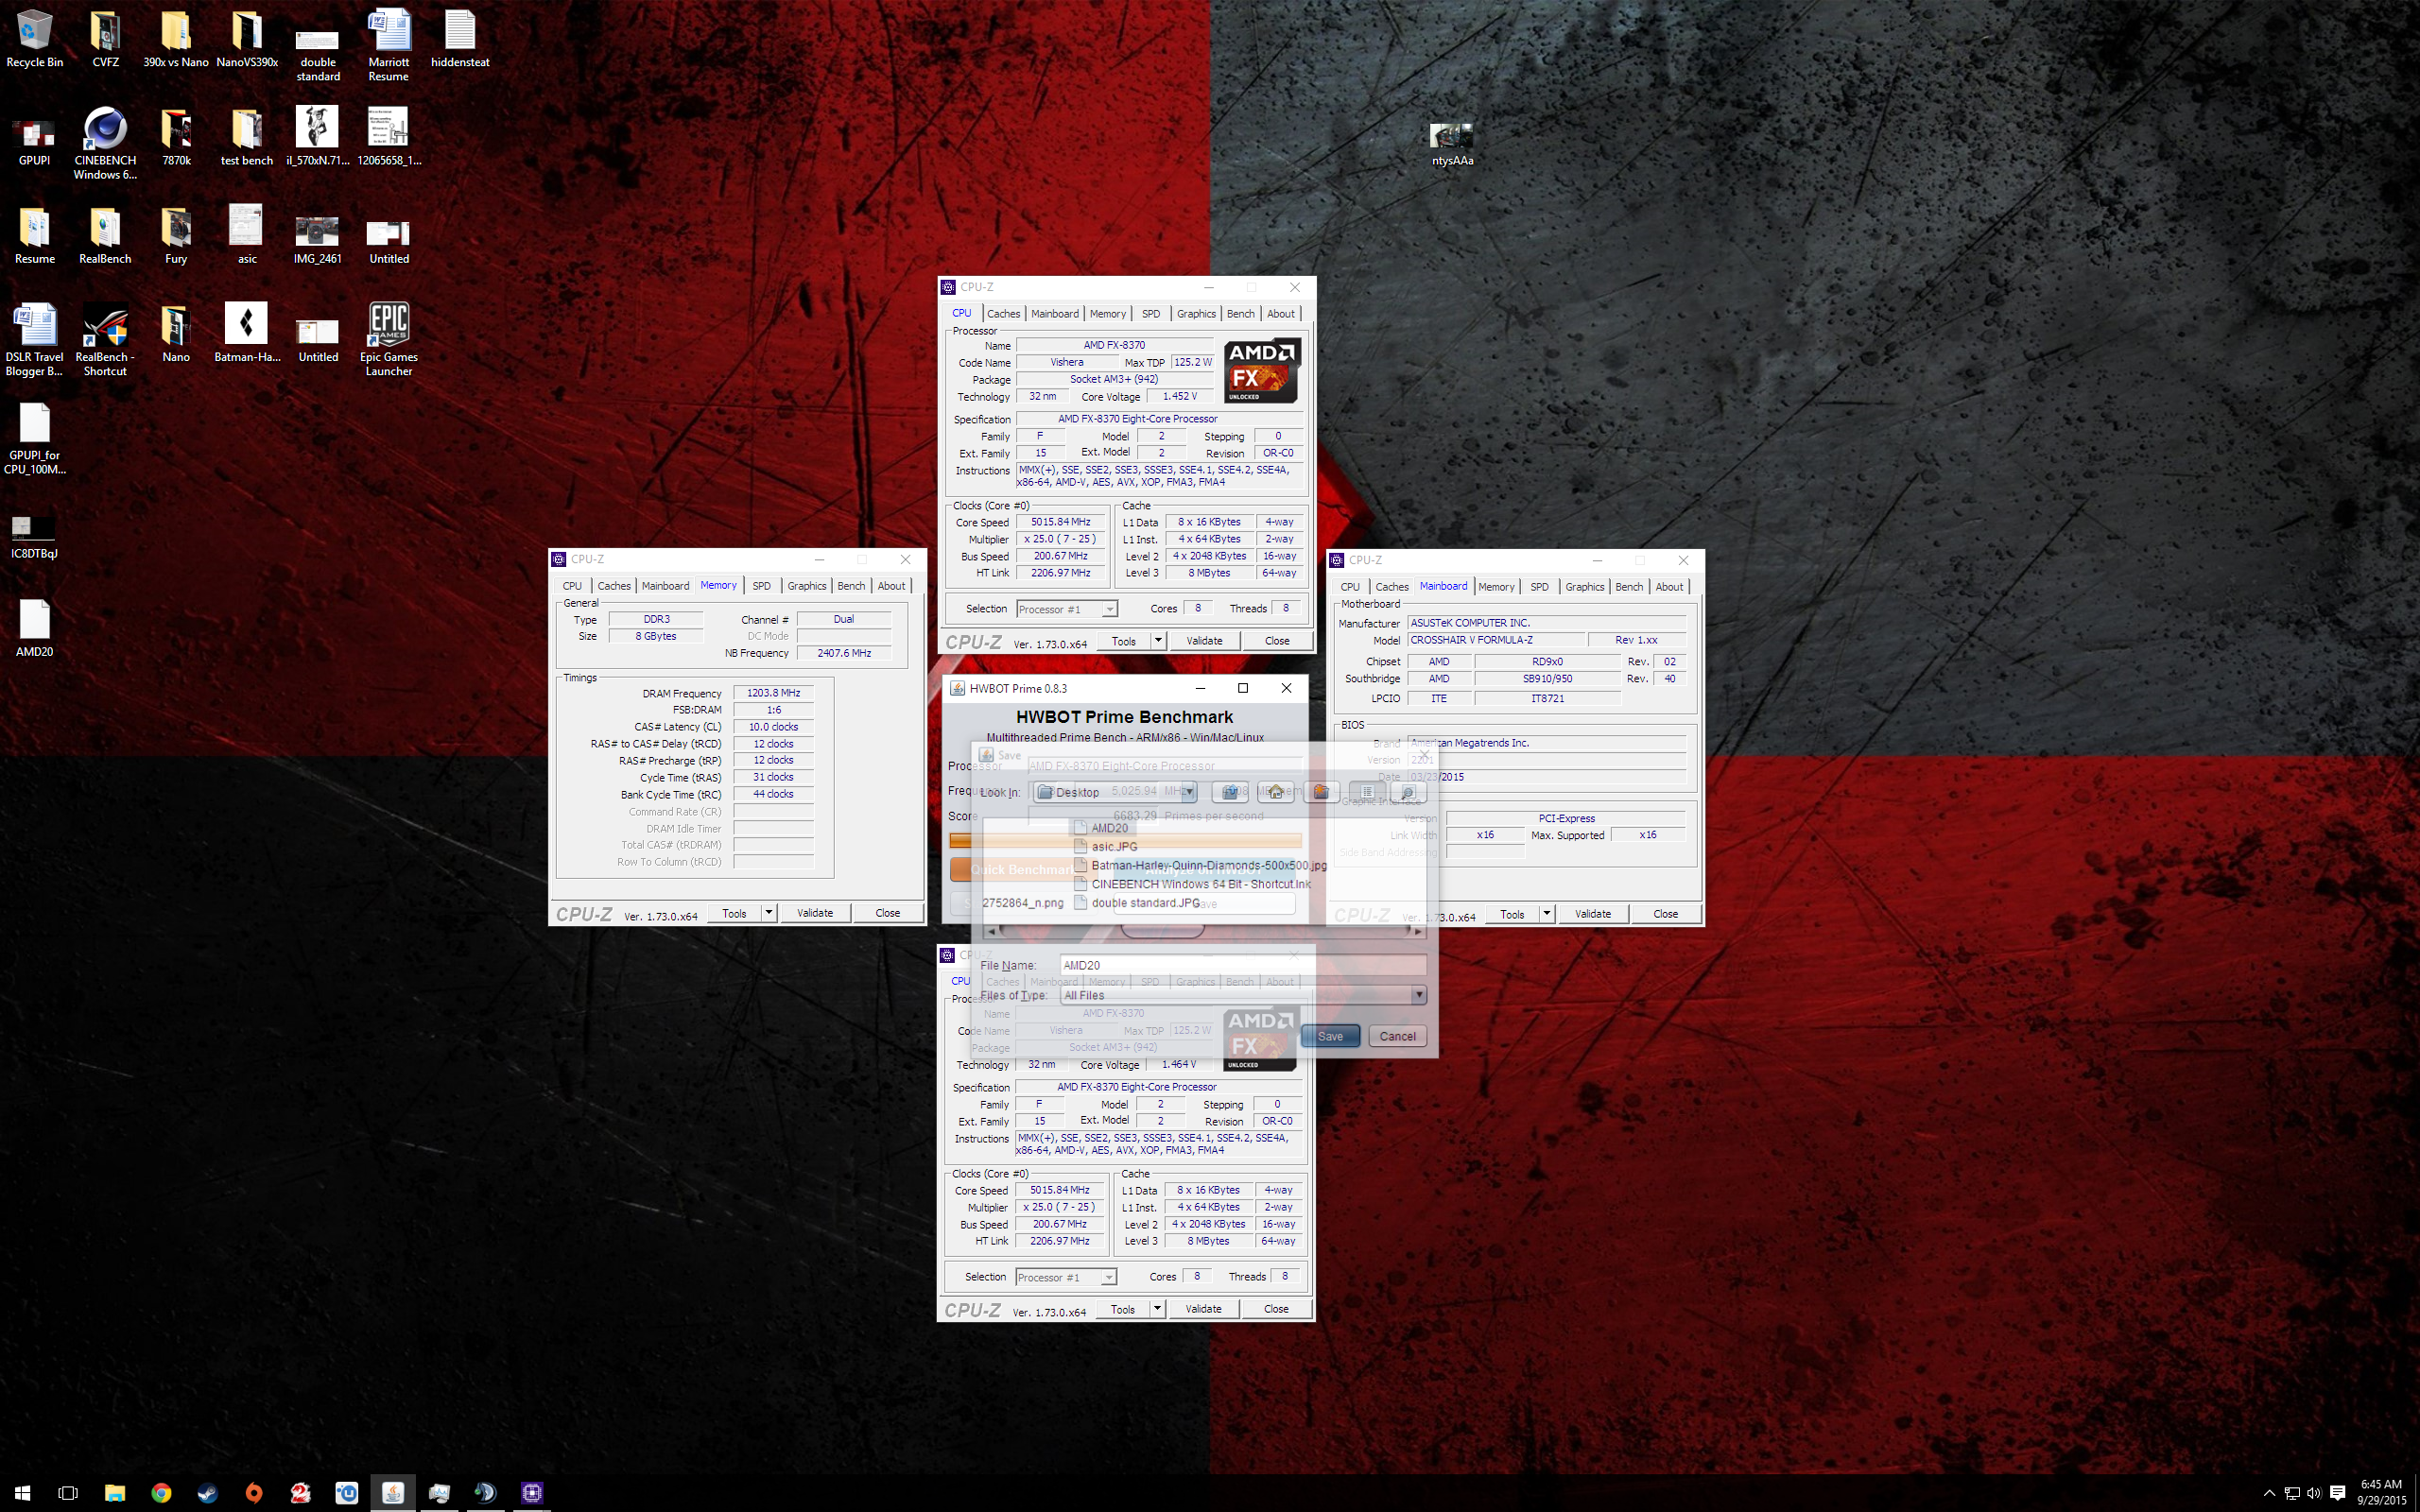Select CINEBENCH Windows 64 Bit shortcut file
Viewport: 2420px width, 1512px height.
1191,884
